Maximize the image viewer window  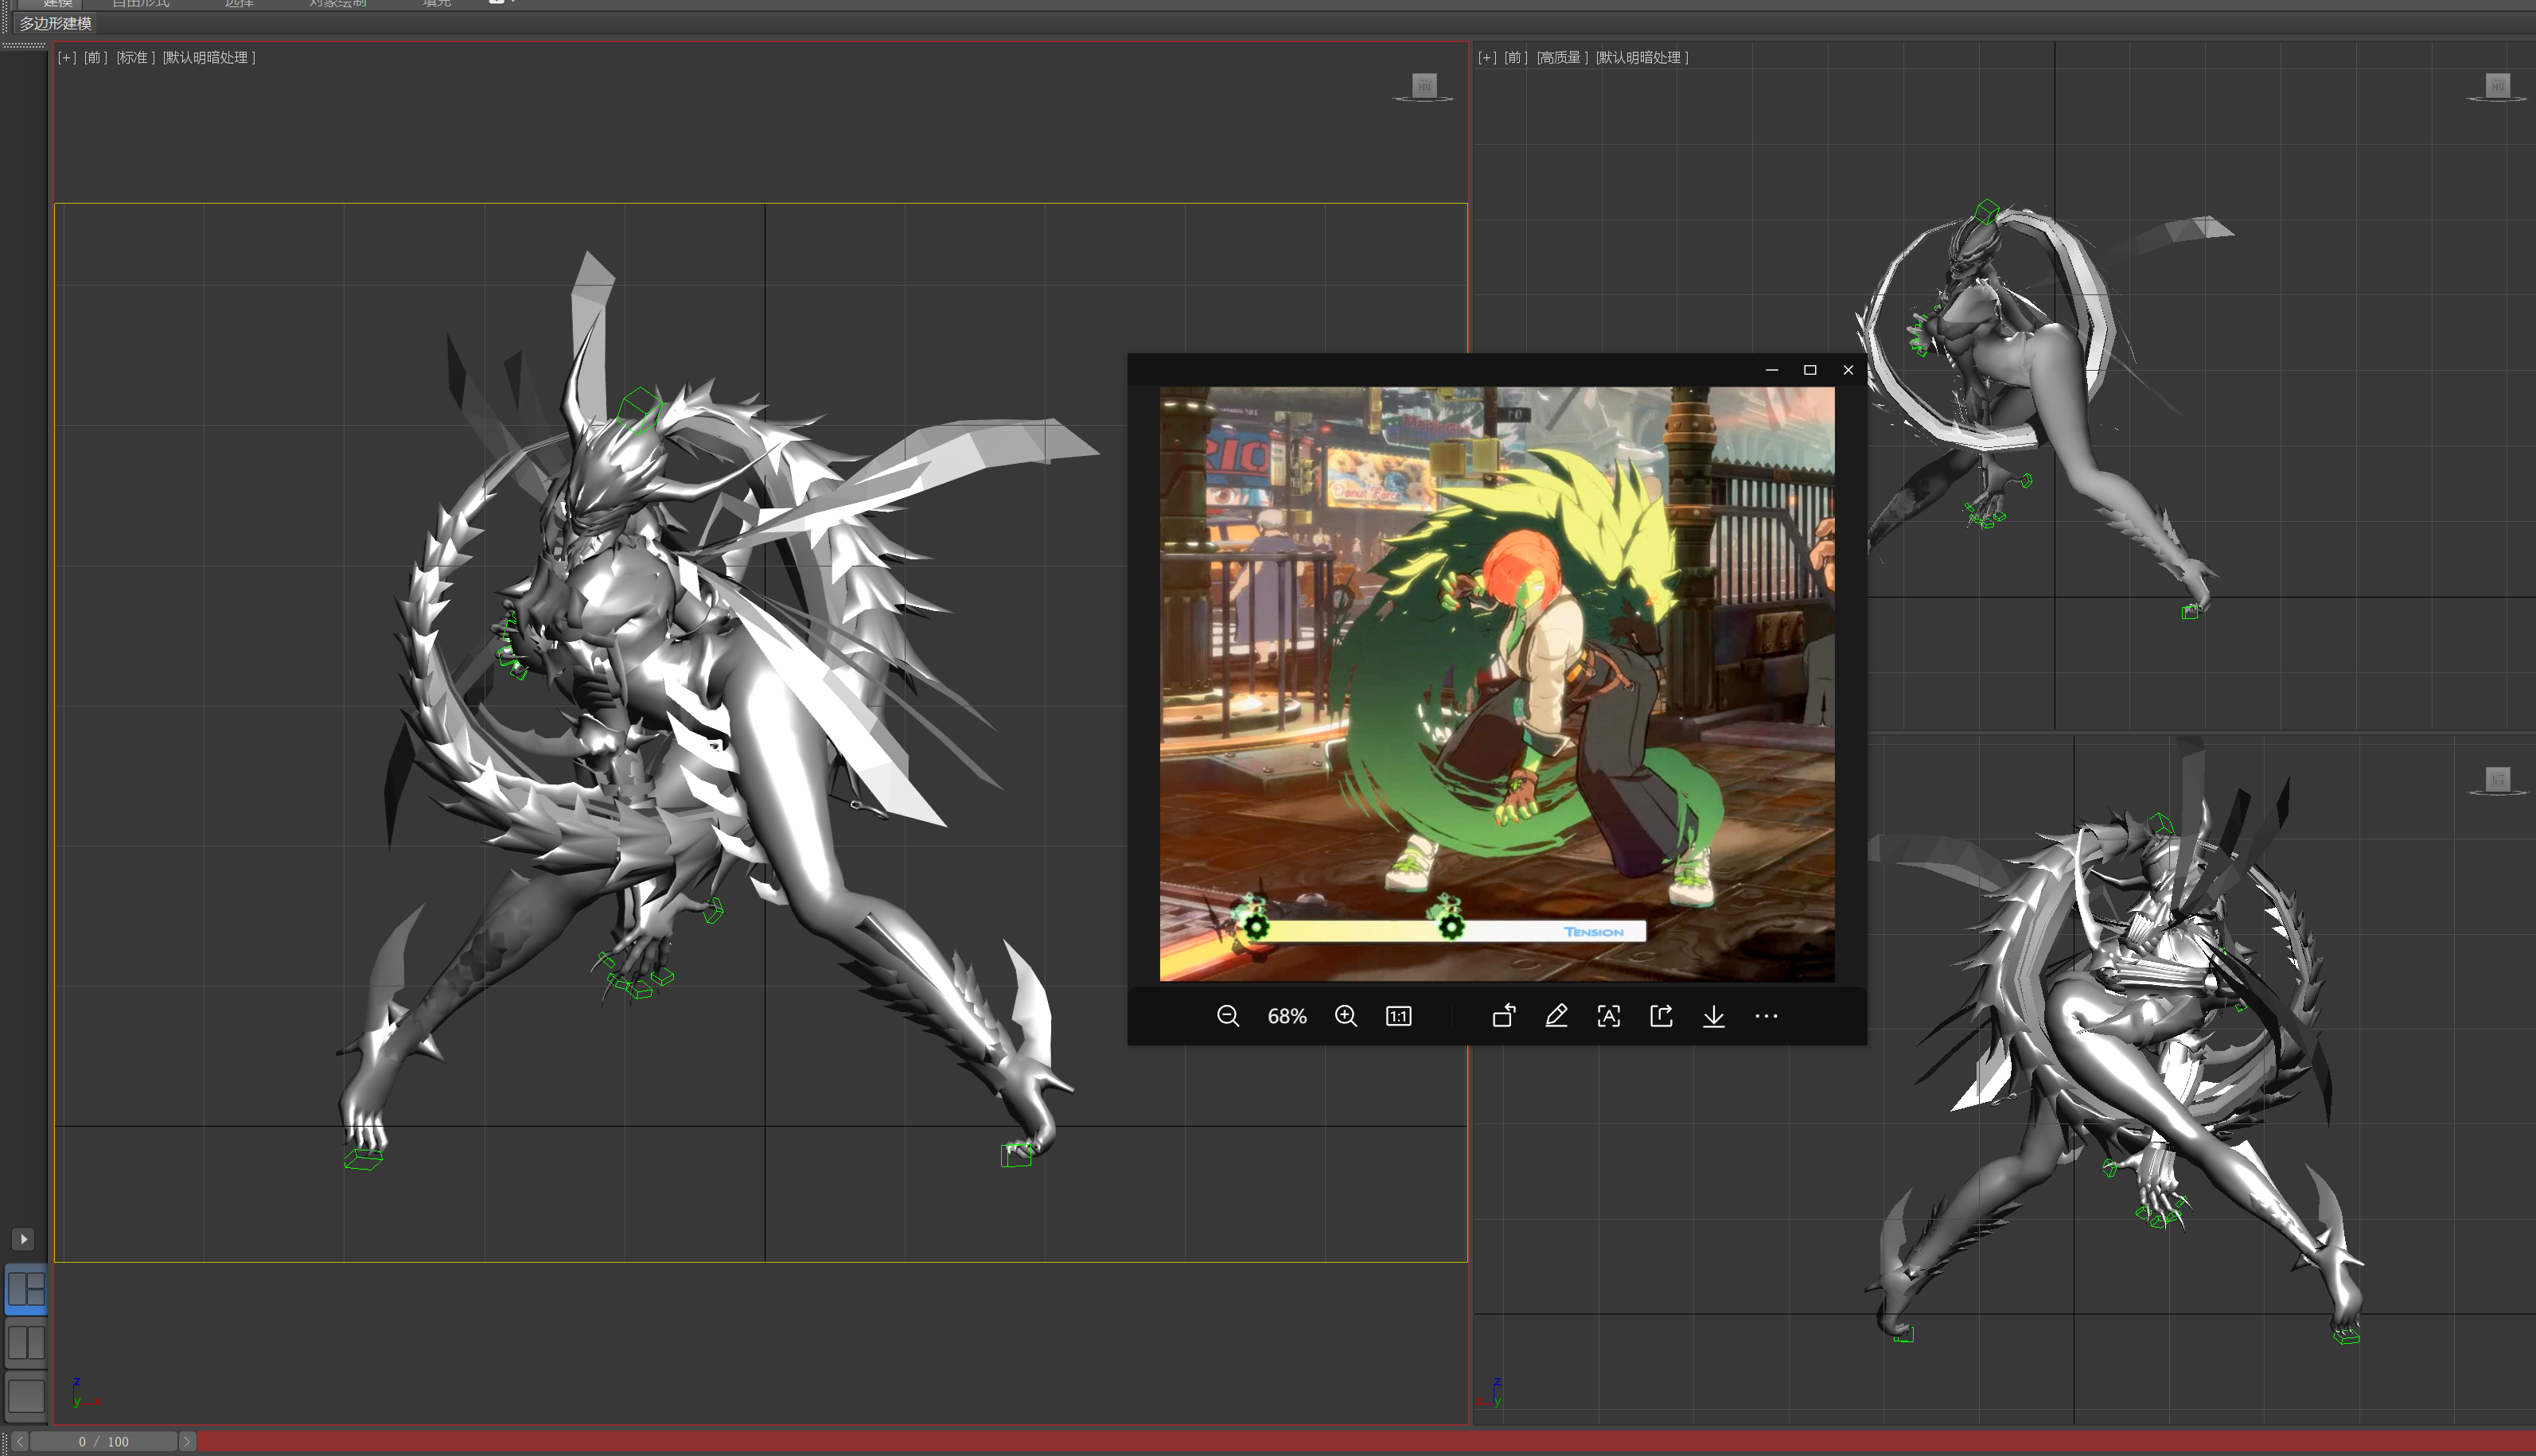(x=1810, y=370)
